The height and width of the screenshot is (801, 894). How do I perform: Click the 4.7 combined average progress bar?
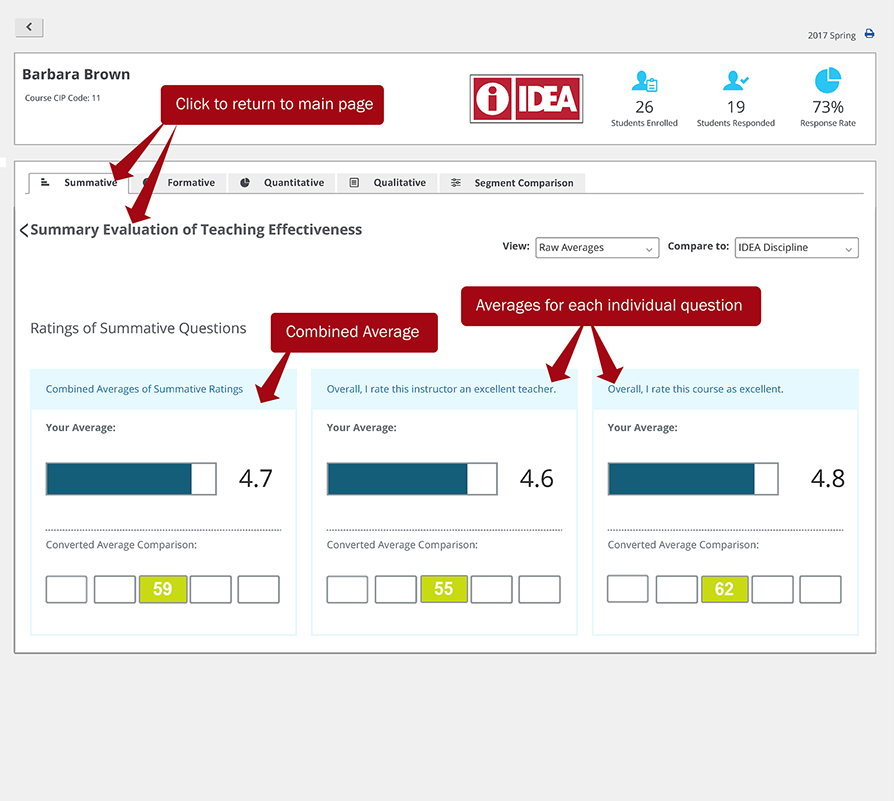pos(130,479)
